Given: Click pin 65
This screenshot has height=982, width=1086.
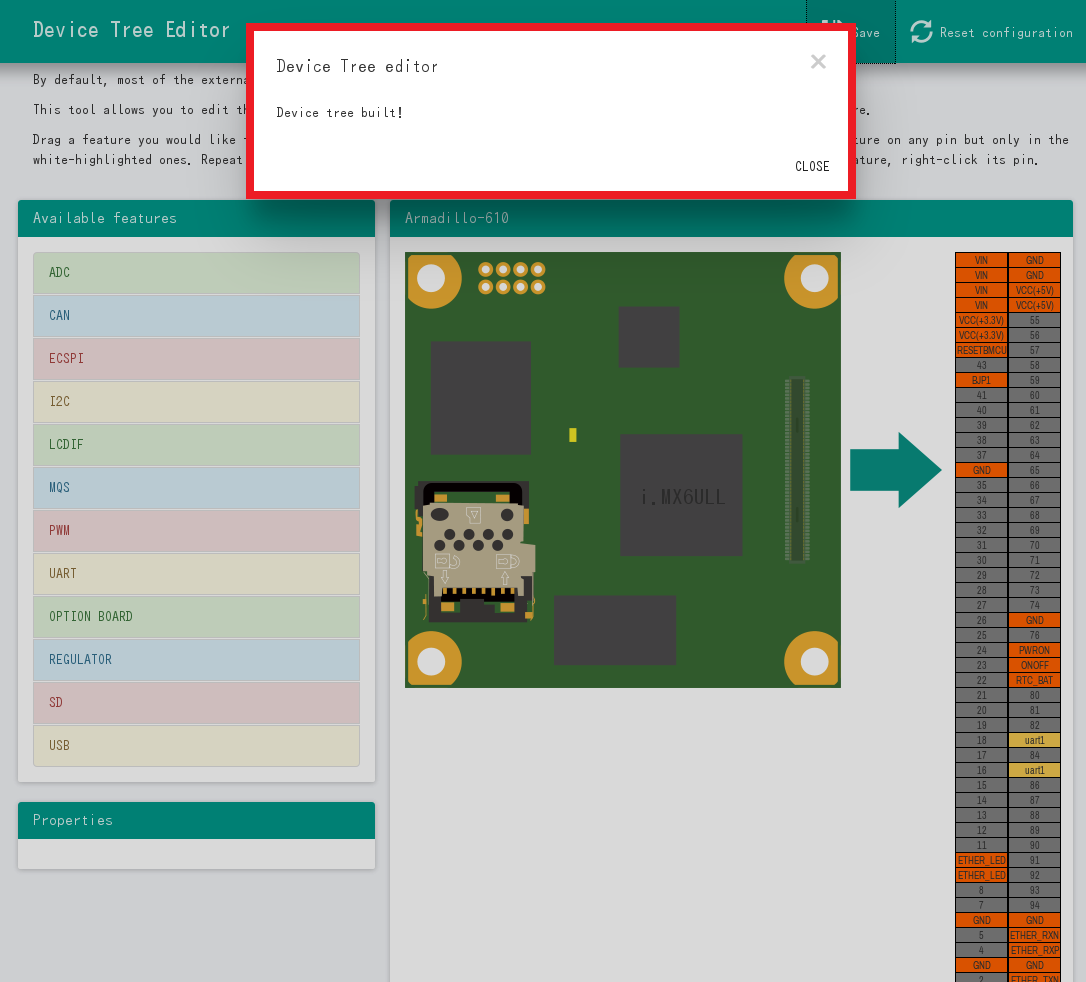Looking at the screenshot, I should (x=1034, y=470).
